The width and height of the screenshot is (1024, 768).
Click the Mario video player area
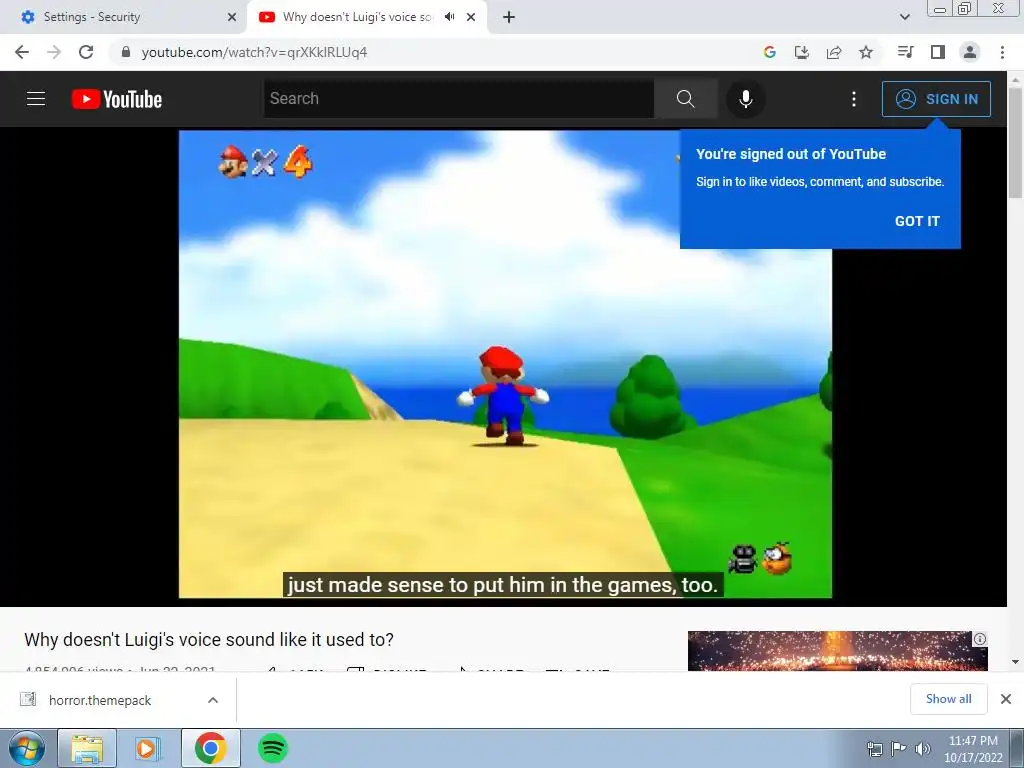coord(505,364)
